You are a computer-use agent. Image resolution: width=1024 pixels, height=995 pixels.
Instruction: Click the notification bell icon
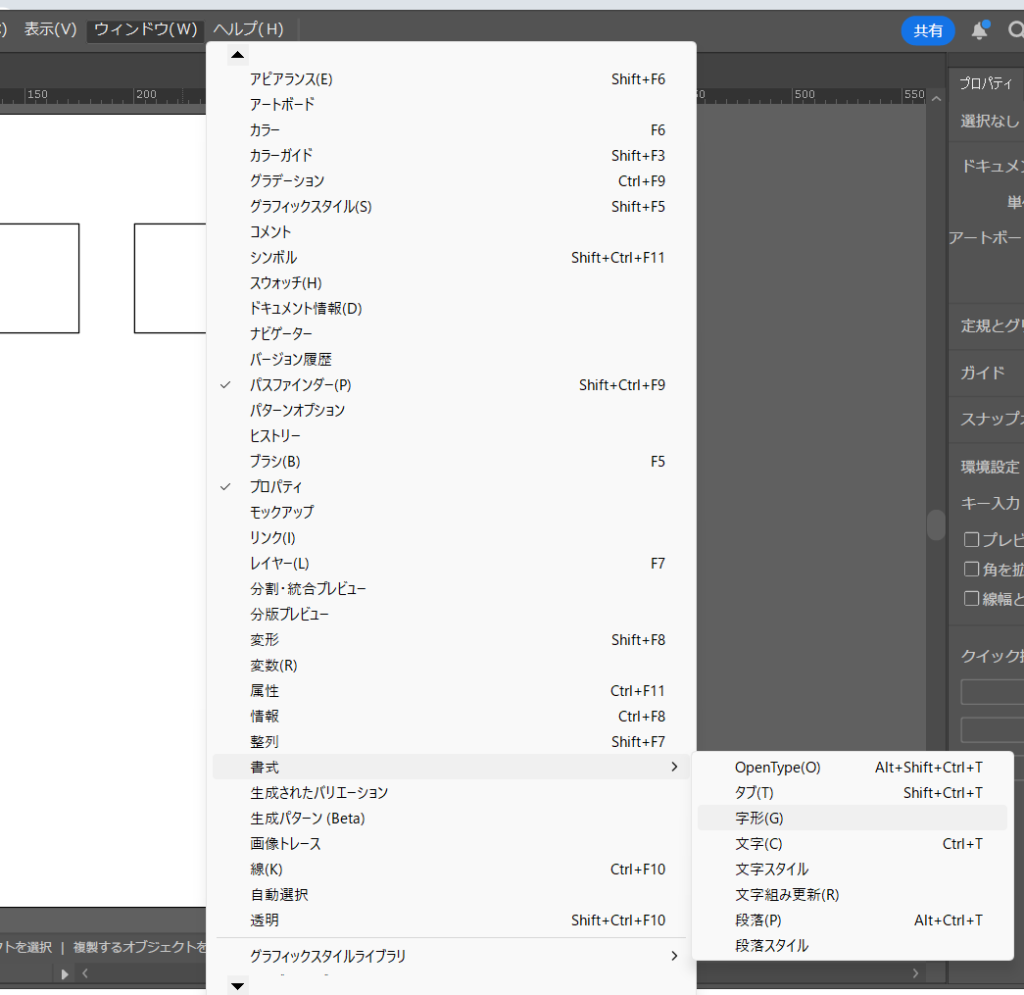(x=979, y=31)
